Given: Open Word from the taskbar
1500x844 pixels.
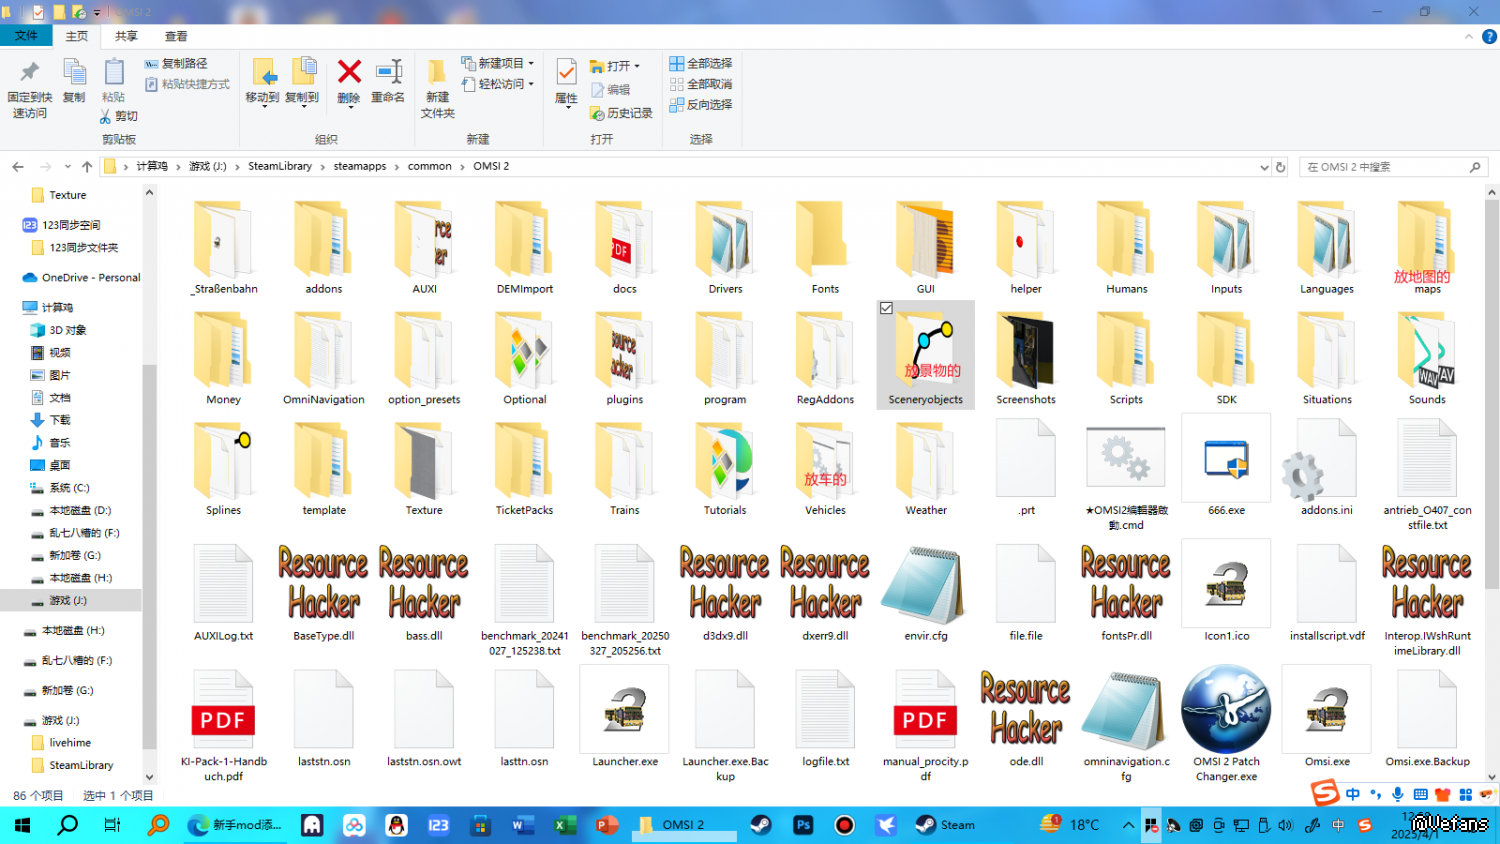Looking at the screenshot, I should pyautogui.click(x=522, y=825).
